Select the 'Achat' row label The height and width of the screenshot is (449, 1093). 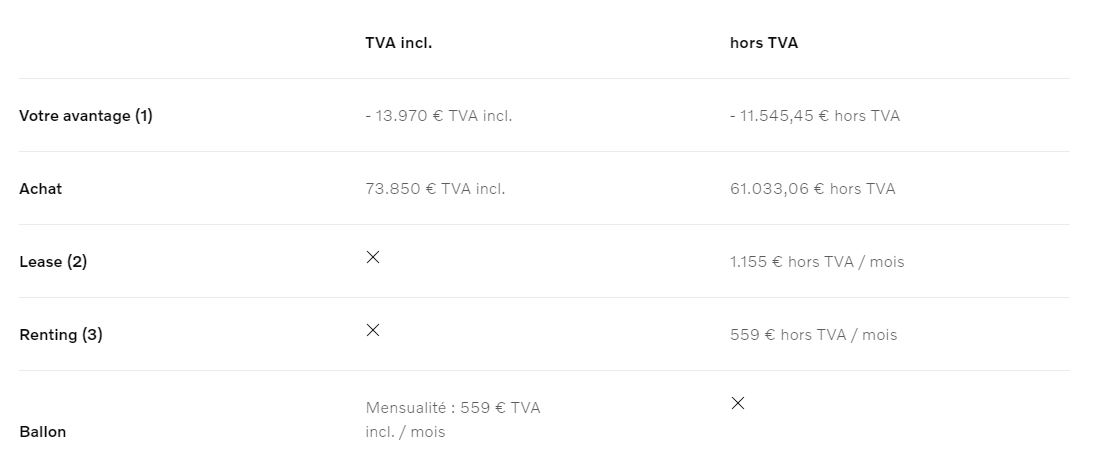[40, 189]
